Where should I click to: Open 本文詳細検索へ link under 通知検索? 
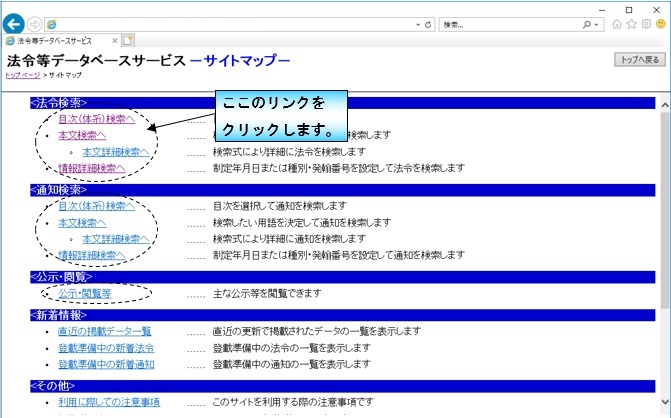point(116,239)
